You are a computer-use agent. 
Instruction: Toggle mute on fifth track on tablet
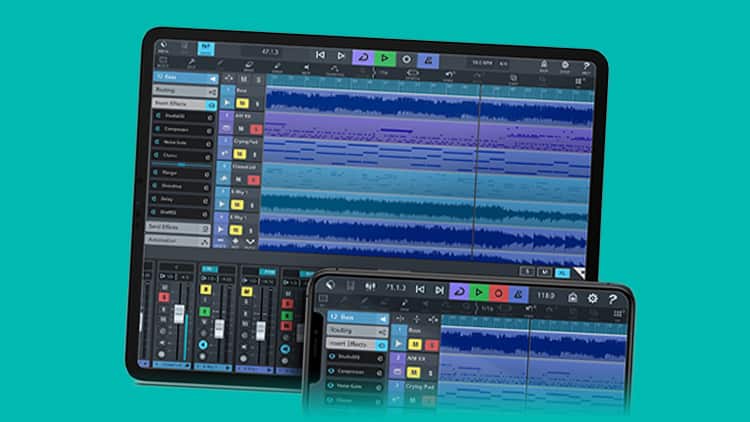(x=237, y=204)
